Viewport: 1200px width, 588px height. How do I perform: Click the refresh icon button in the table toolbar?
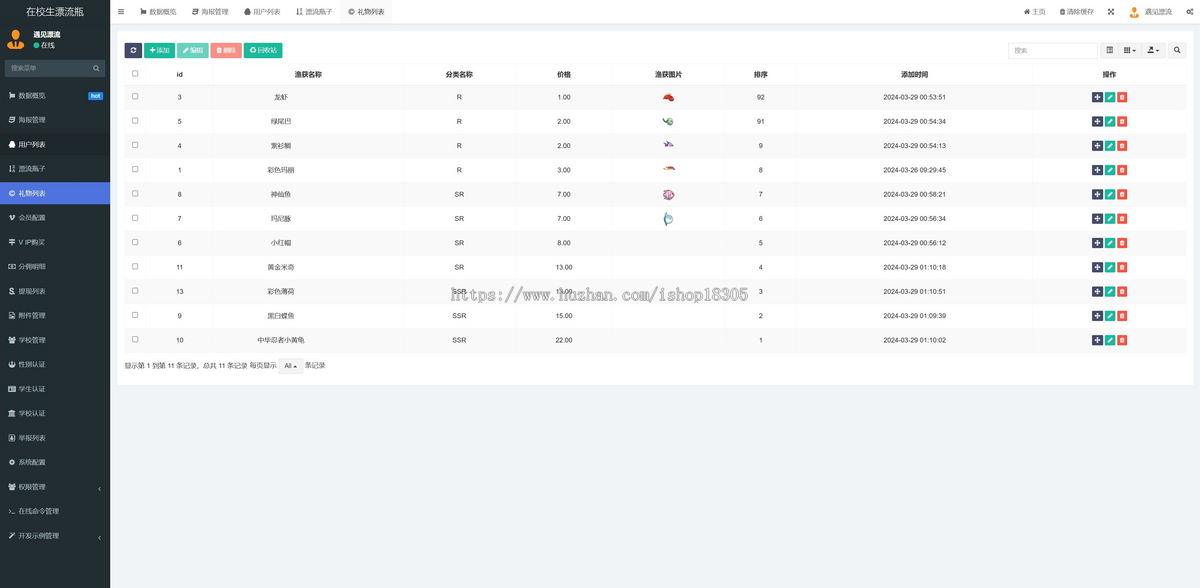133,50
